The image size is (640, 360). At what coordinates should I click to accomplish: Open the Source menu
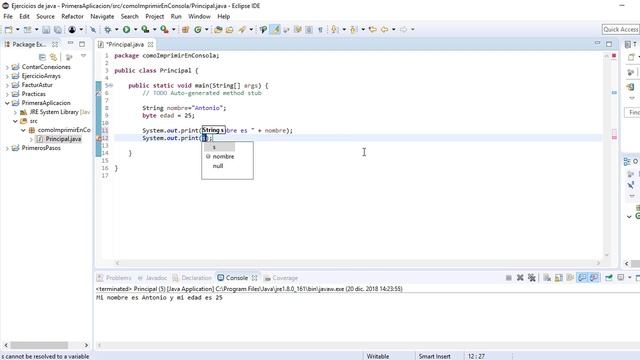tap(45, 16)
